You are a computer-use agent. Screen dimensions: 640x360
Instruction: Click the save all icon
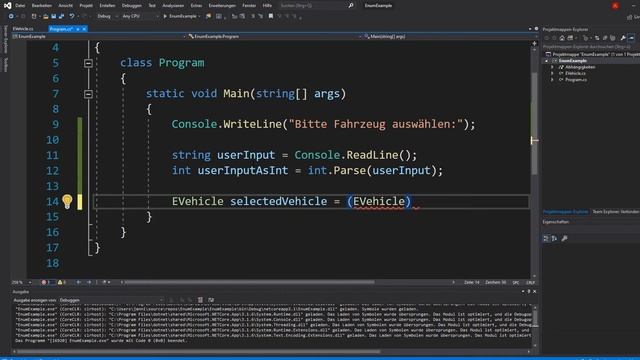coord(61,16)
